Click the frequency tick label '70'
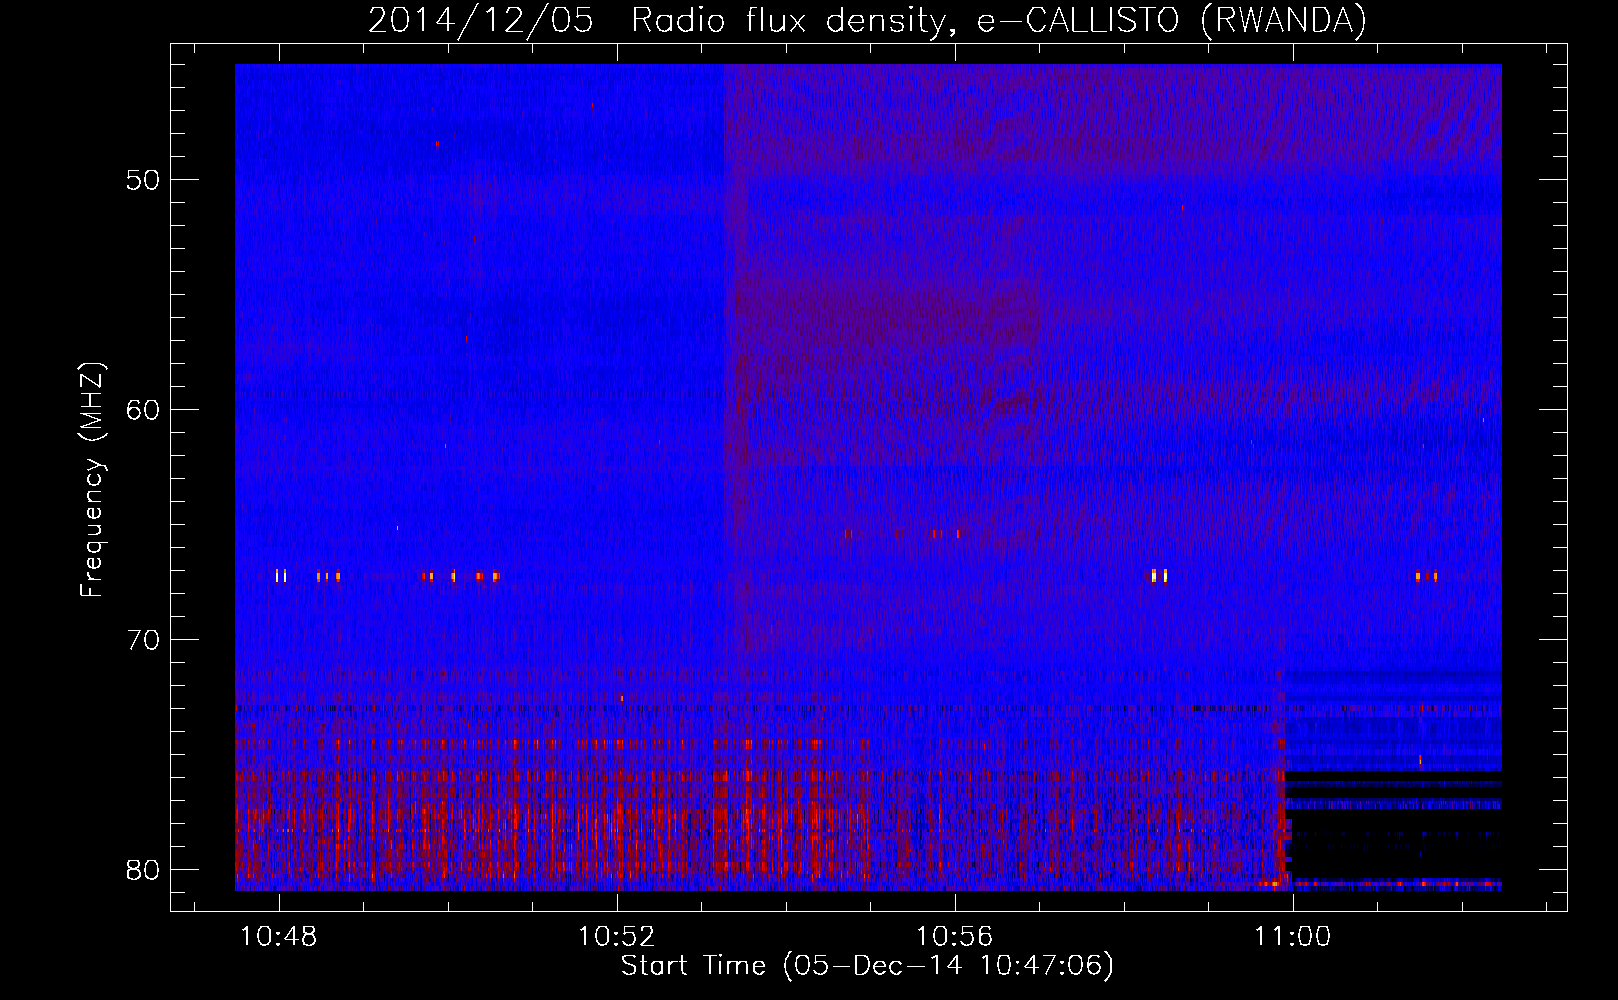Image resolution: width=1618 pixels, height=1000 pixels. click(144, 640)
